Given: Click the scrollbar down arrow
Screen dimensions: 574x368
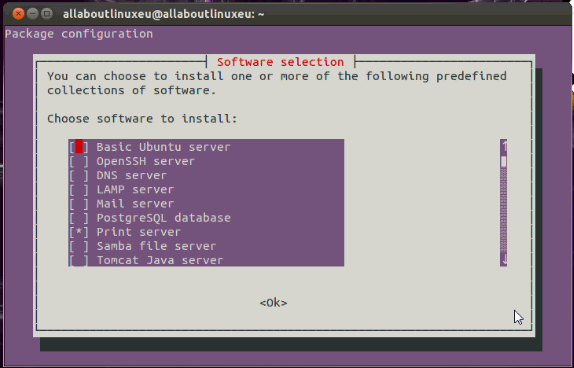Looking at the screenshot, I should [504, 260].
